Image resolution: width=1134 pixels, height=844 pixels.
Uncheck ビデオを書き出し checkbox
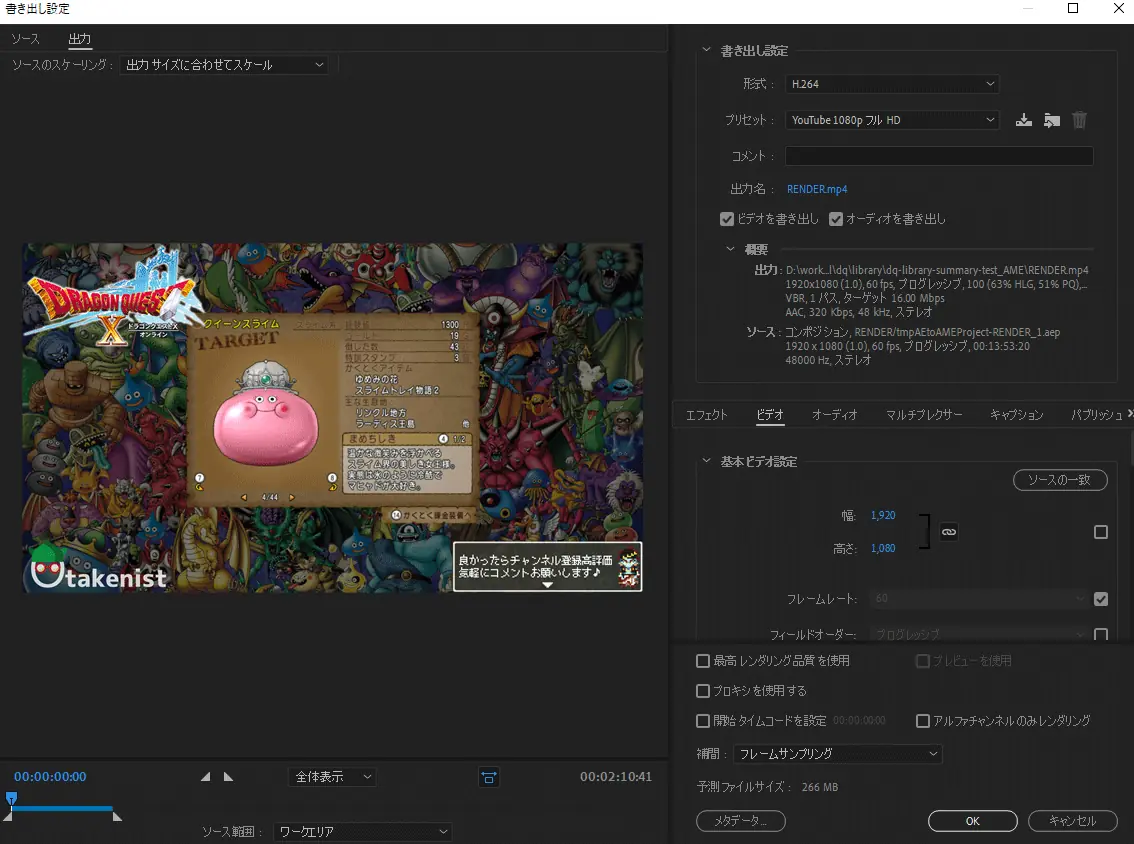[727, 219]
